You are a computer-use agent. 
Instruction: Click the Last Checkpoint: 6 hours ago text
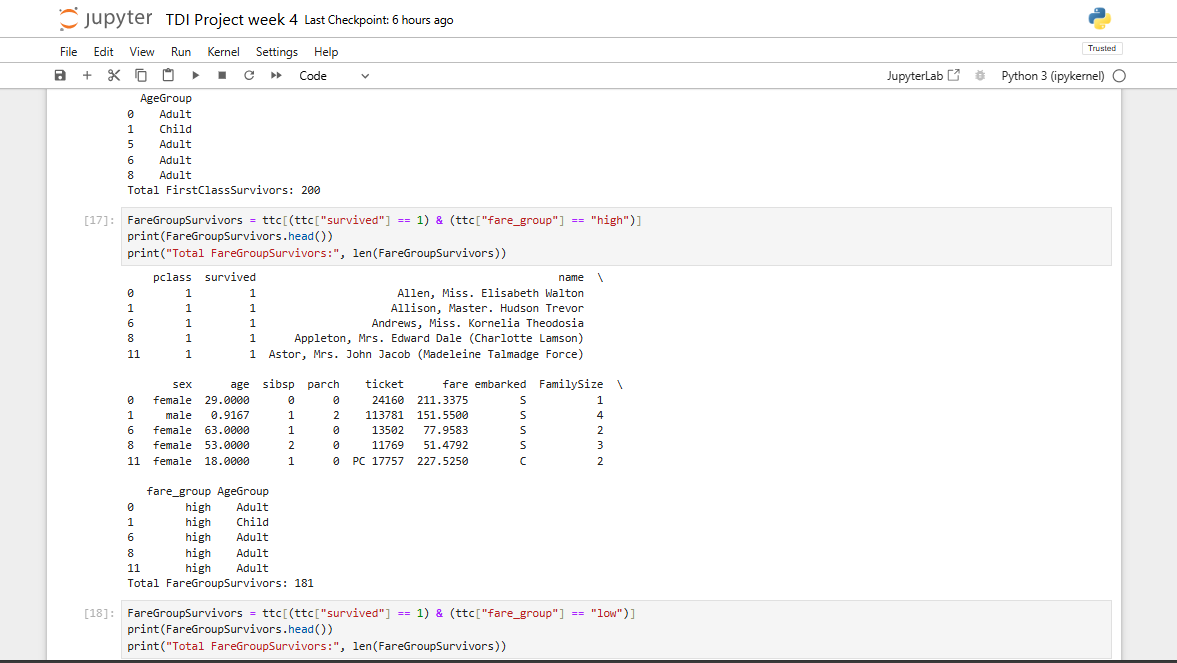coord(378,20)
